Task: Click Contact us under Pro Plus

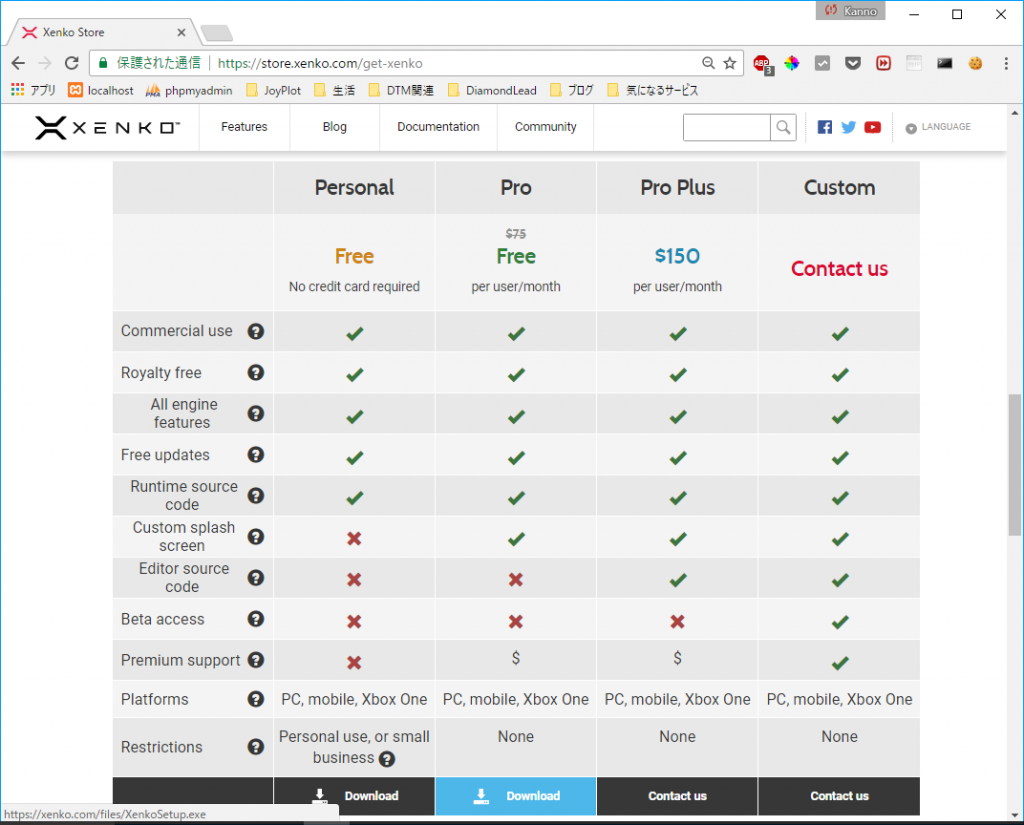Action: (677, 796)
